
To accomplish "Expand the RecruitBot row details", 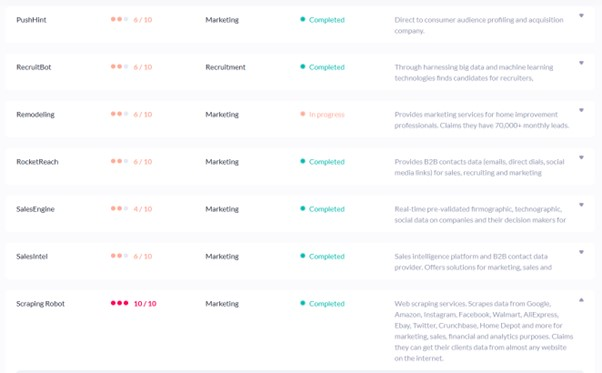I will point(581,63).
